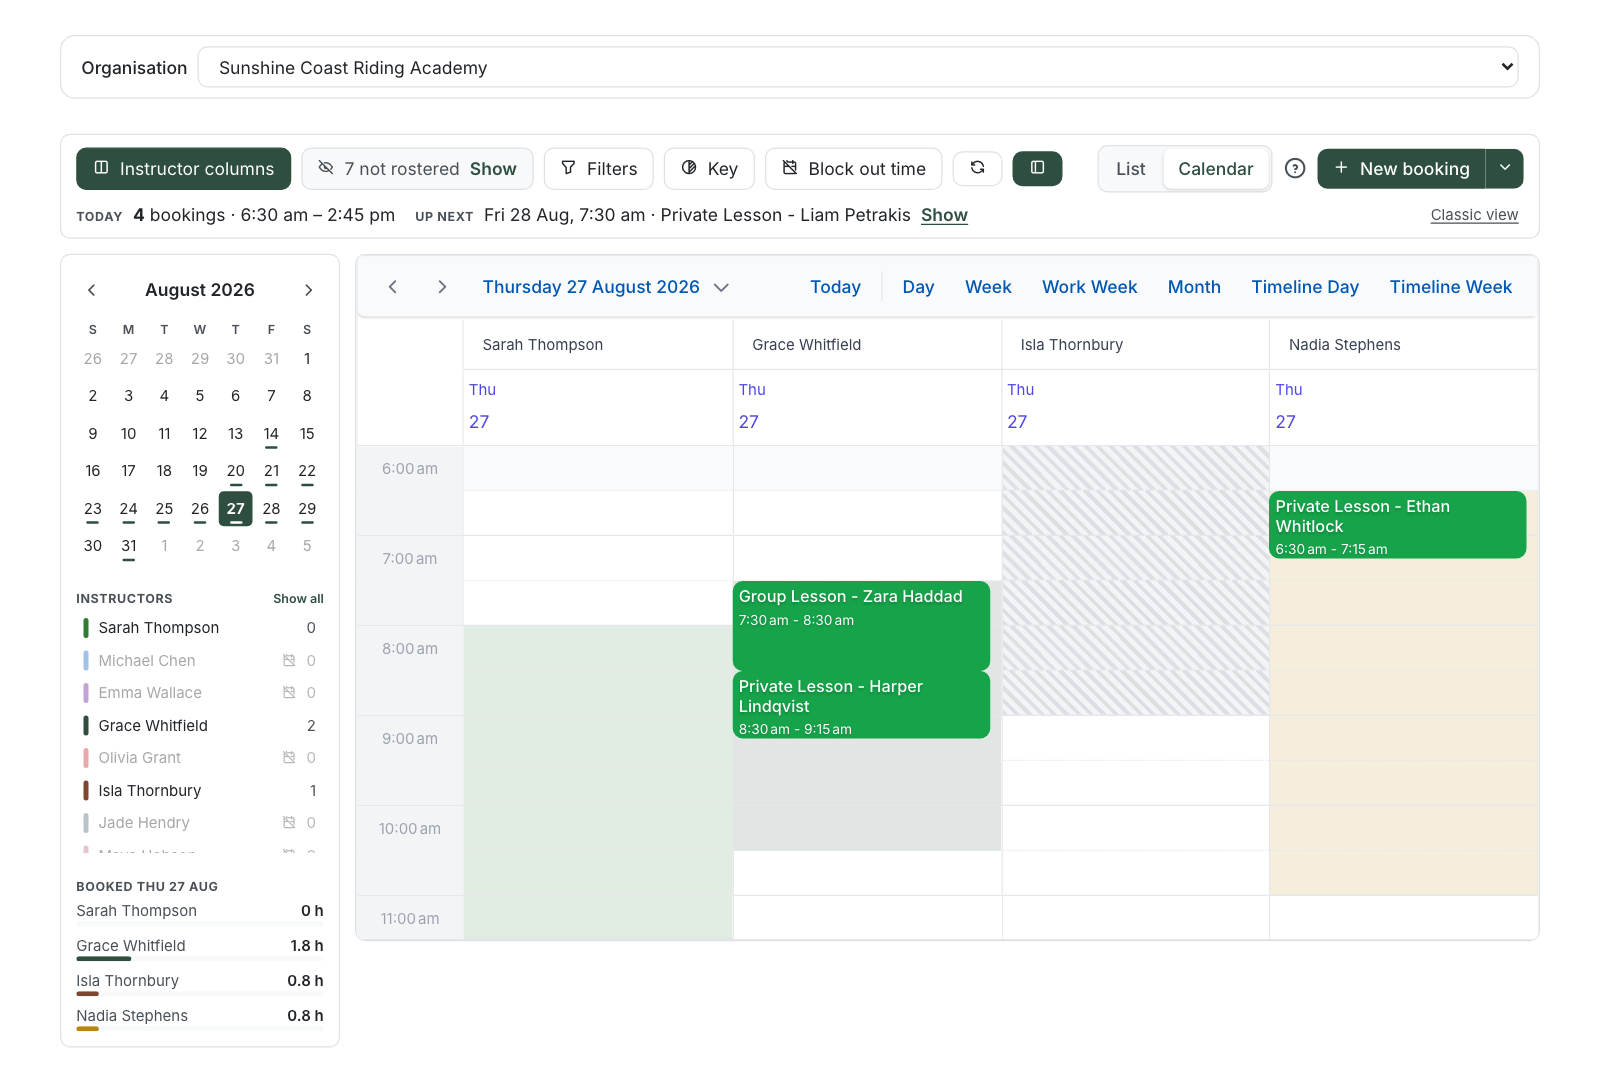Click Block out time button
Viewport: 1600px width, 1083px height.
[x=854, y=169]
